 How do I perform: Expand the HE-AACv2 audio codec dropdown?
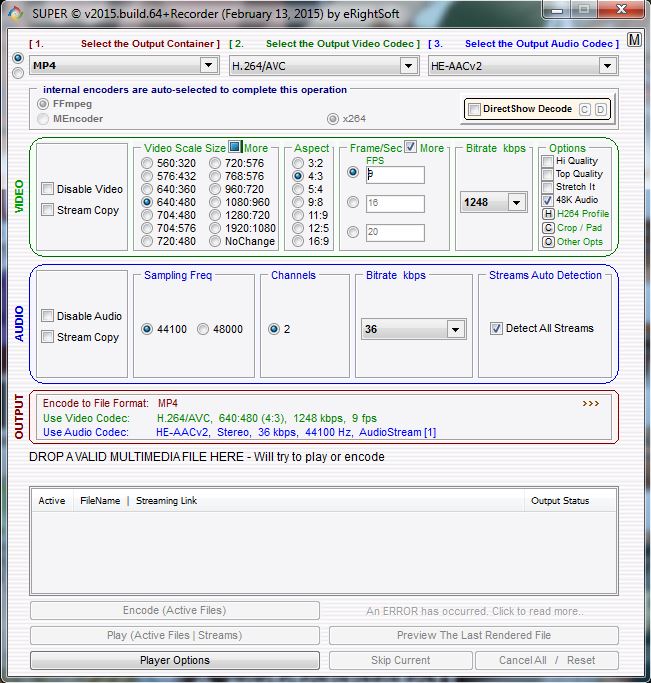pyautogui.click(x=607, y=66)
